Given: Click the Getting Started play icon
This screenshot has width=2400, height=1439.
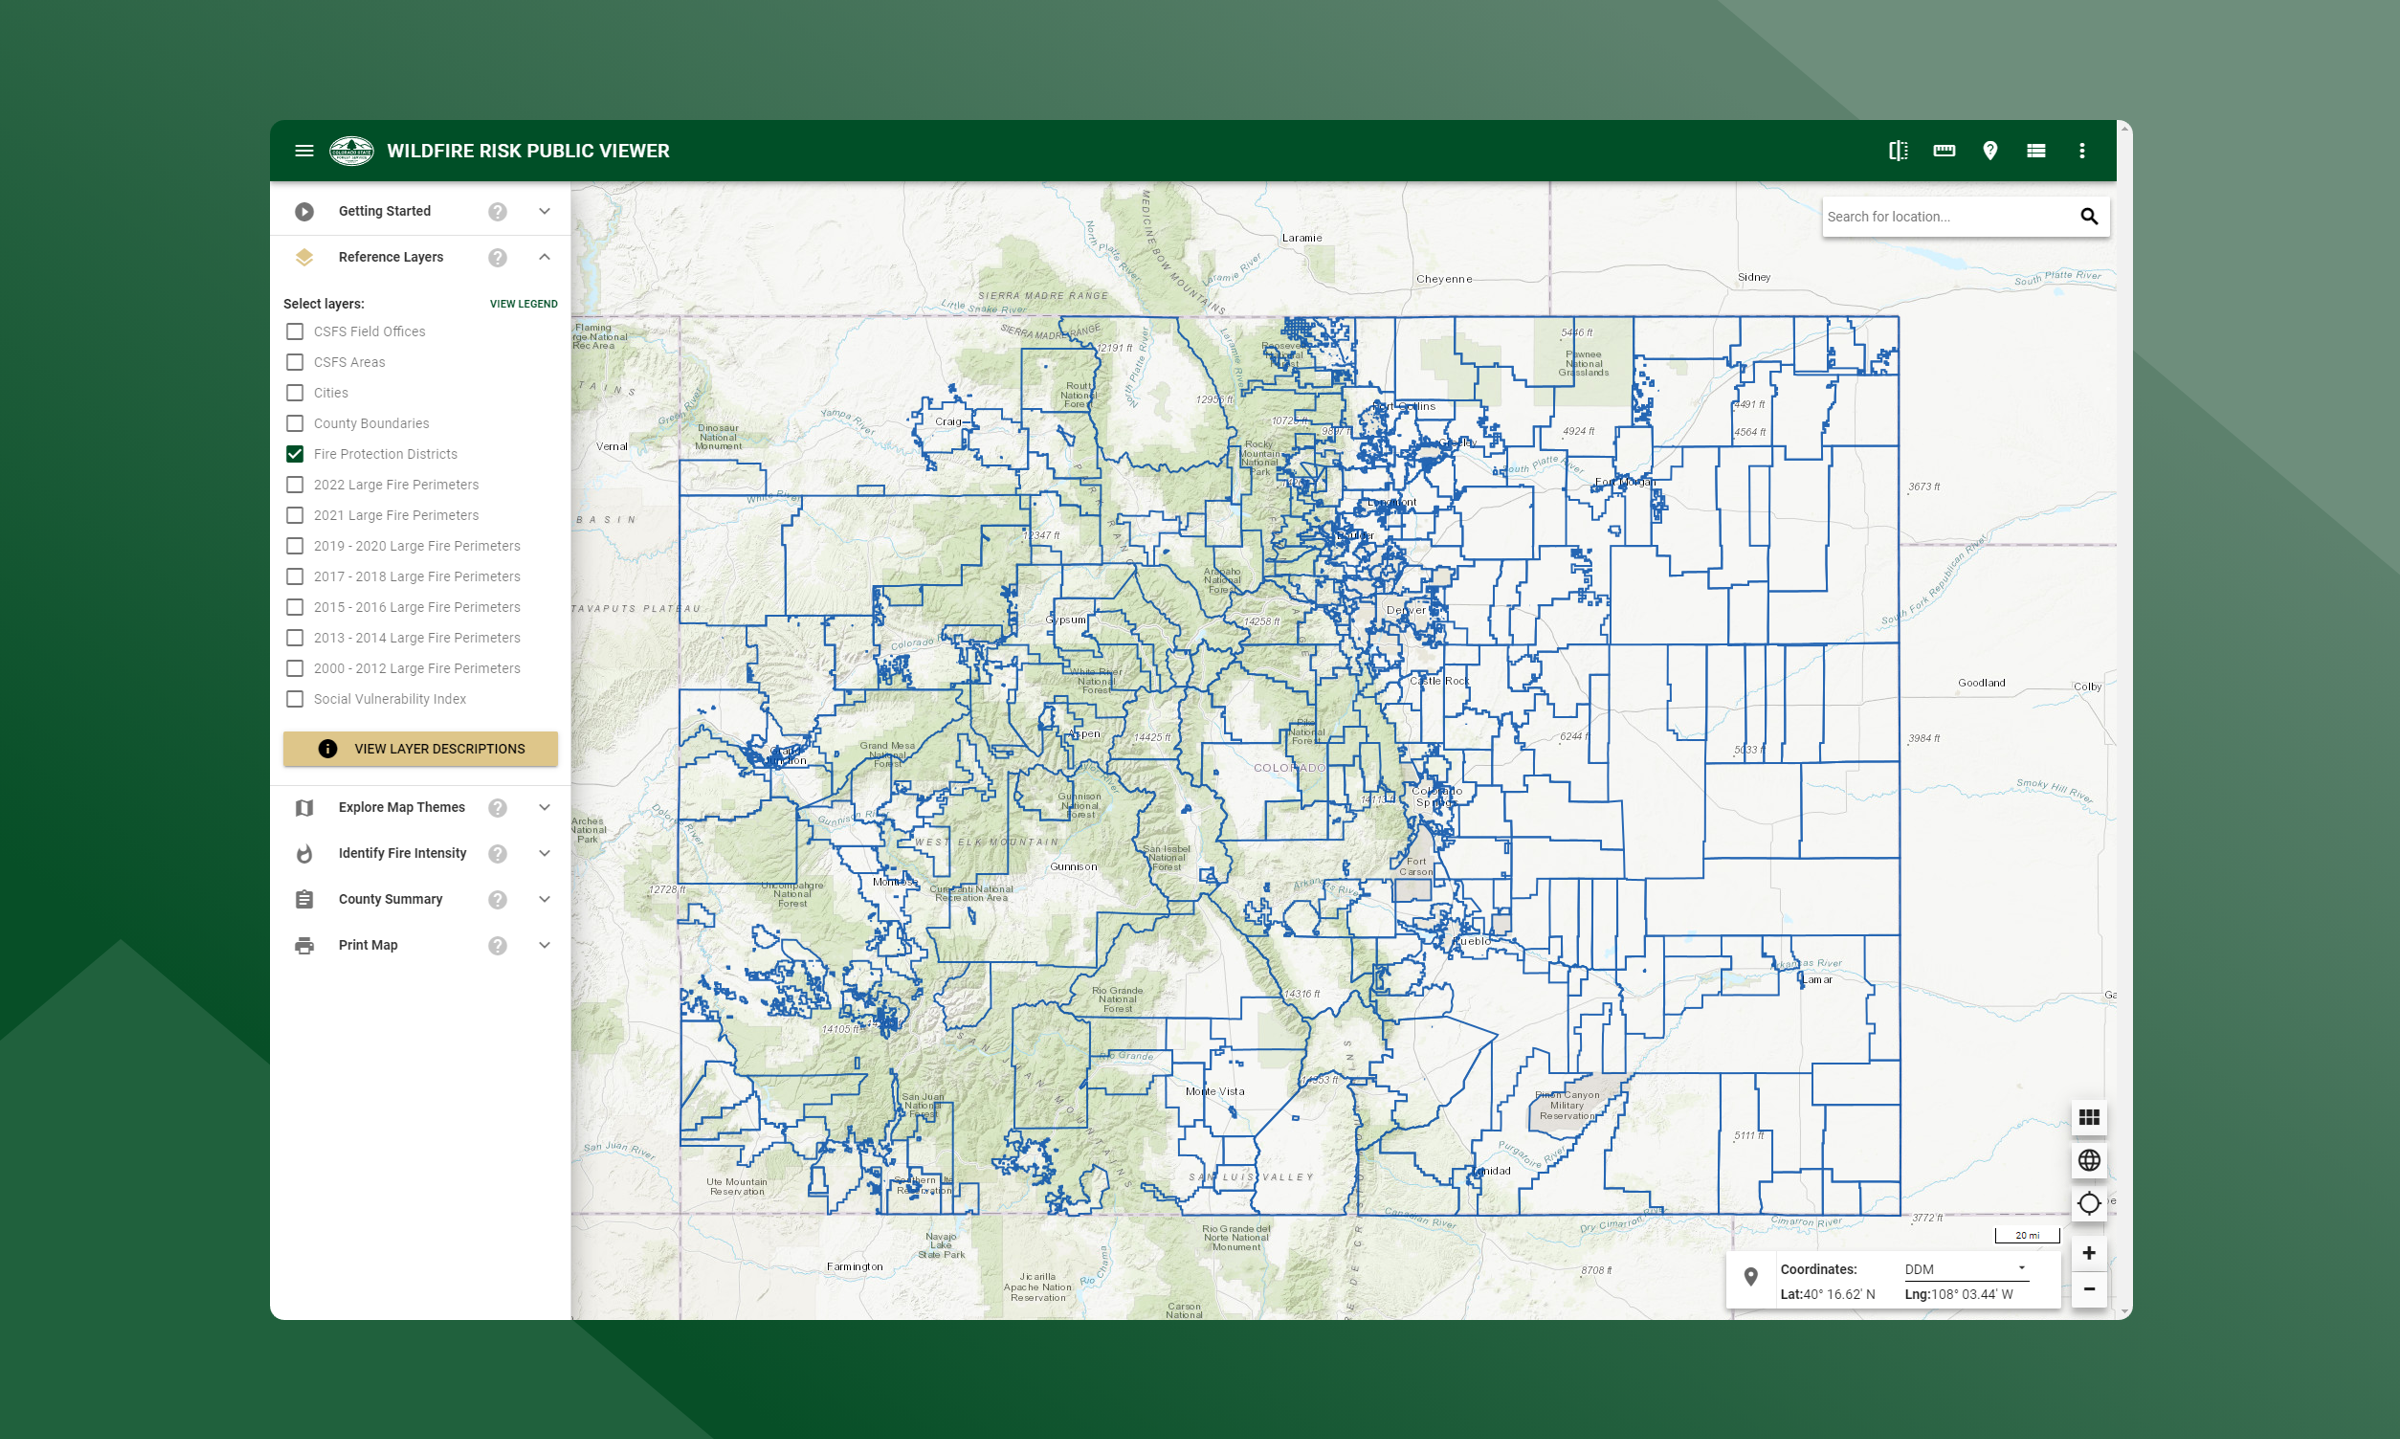Looking at the screenshot, I should coord(304,211).
